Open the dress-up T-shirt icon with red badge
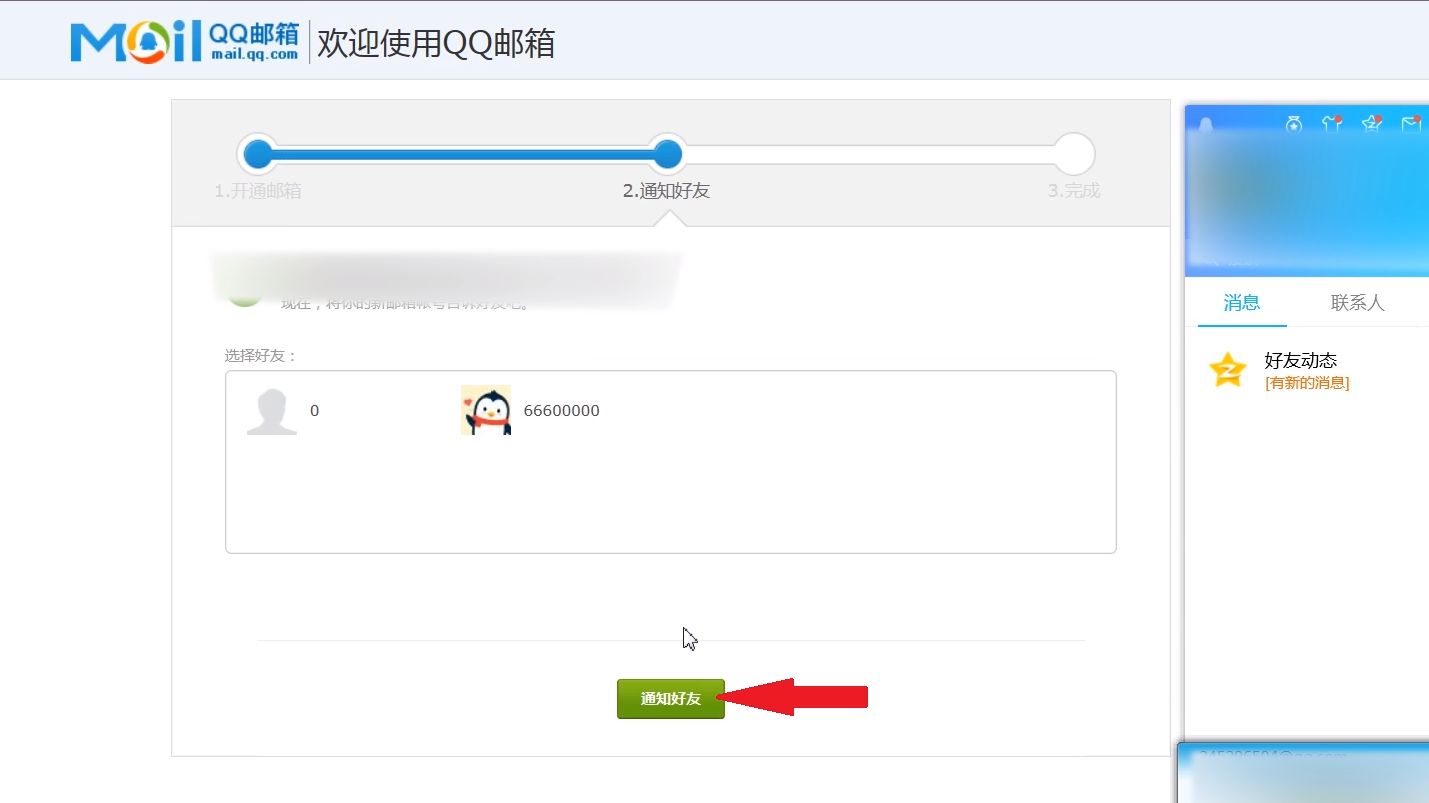The width and height of the screenshot is (1429, 803). (x=1333, y=123)
